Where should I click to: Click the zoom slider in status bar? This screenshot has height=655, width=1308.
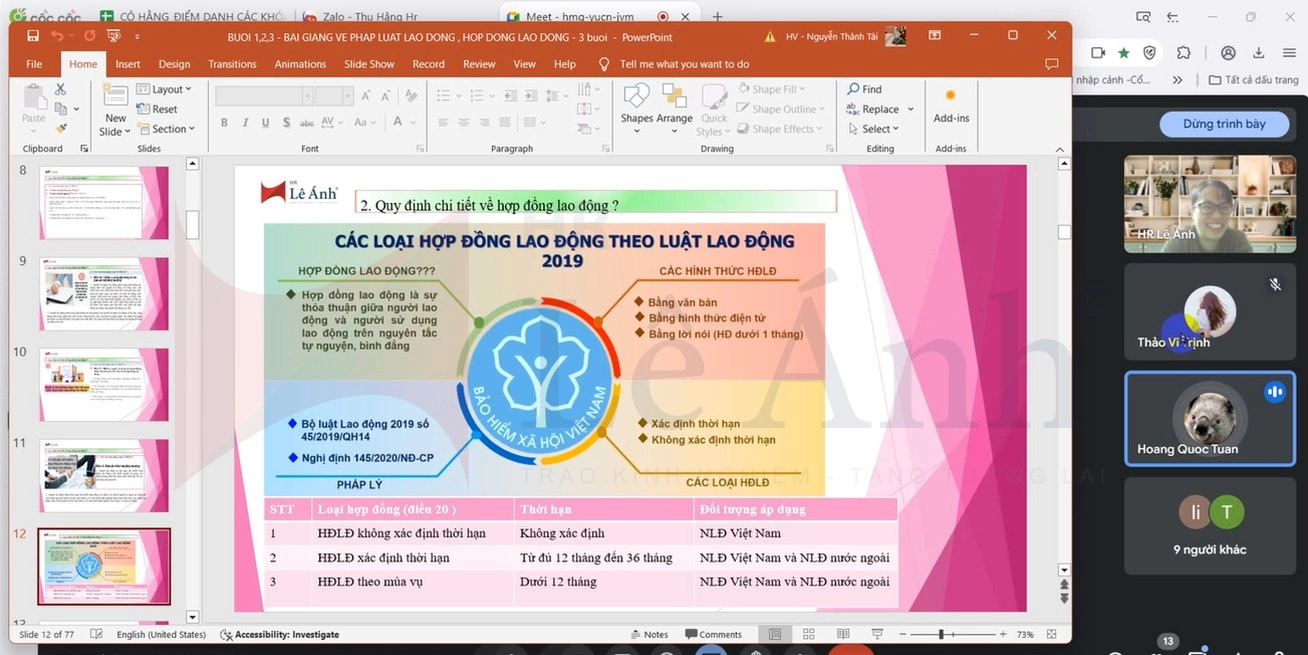pyautogui.click(x=941, y=634)
